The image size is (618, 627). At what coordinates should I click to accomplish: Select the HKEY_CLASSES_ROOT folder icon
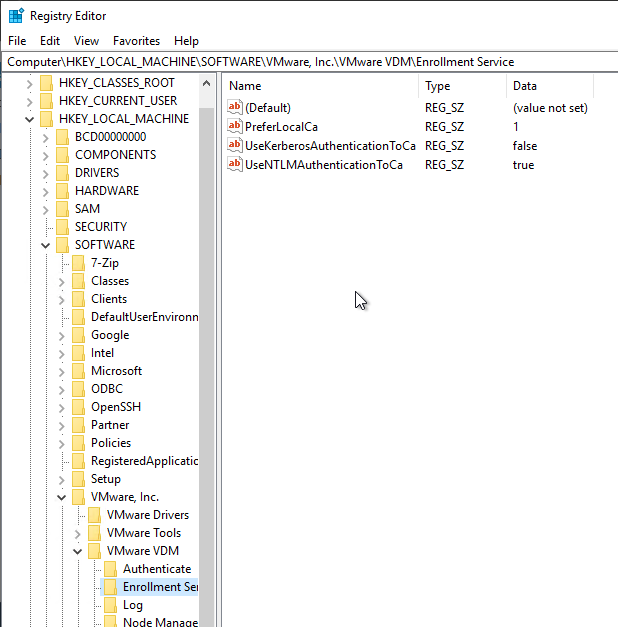[x=46, y=83]
